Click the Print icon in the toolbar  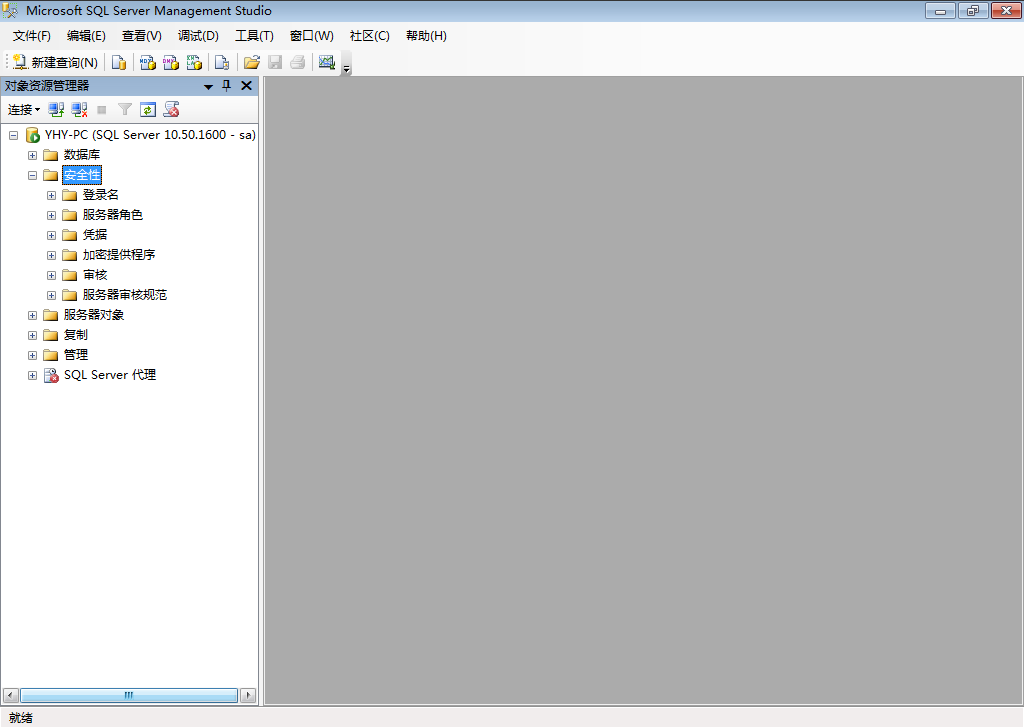pos(298,62)
